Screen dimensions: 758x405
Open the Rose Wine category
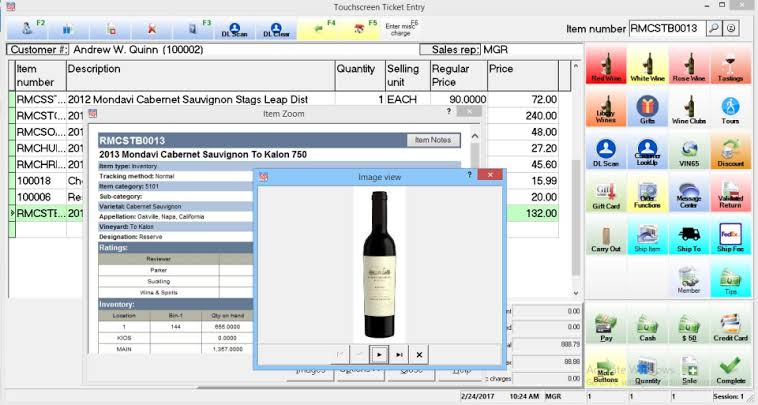[689, 66]
